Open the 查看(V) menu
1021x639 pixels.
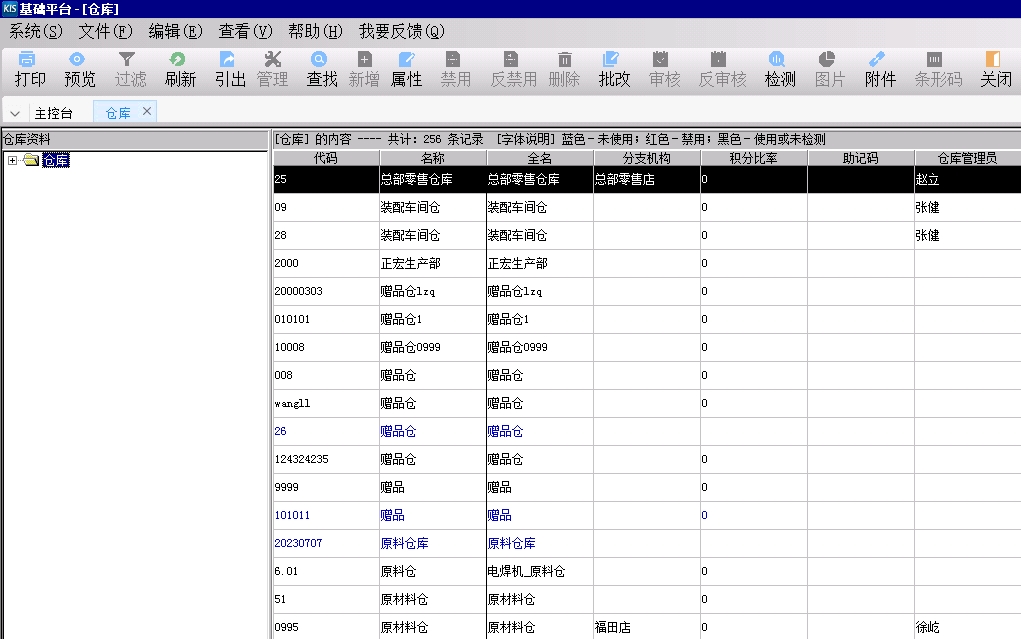tap(245, 31)
